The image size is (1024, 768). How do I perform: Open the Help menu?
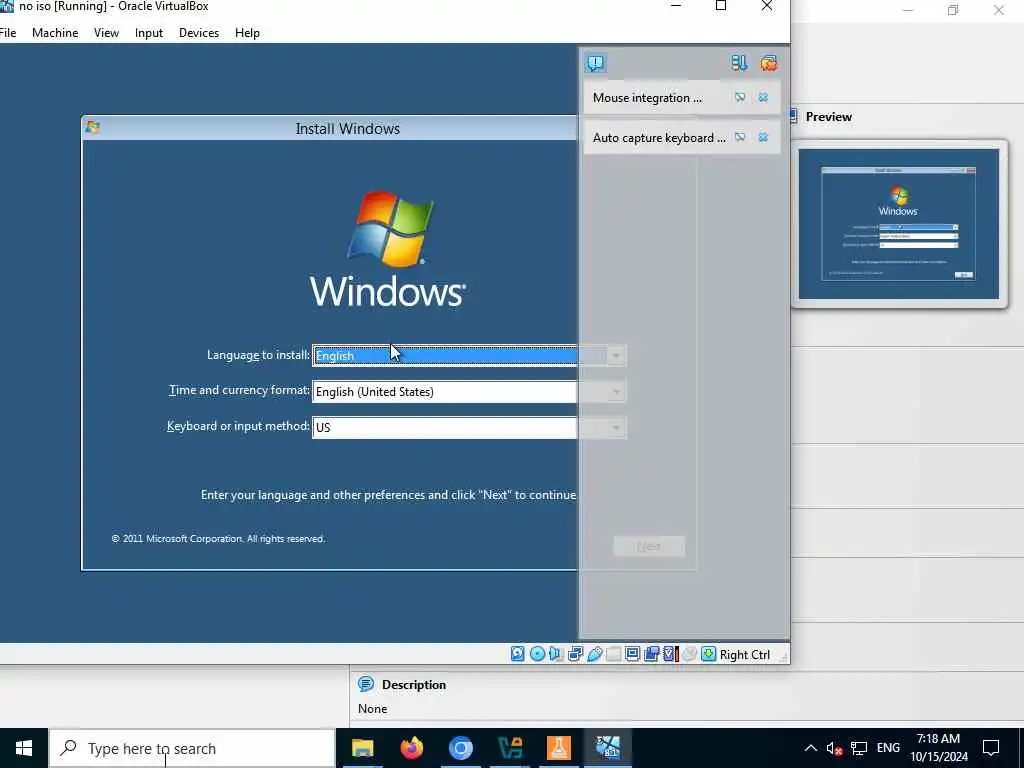(248, 33)
